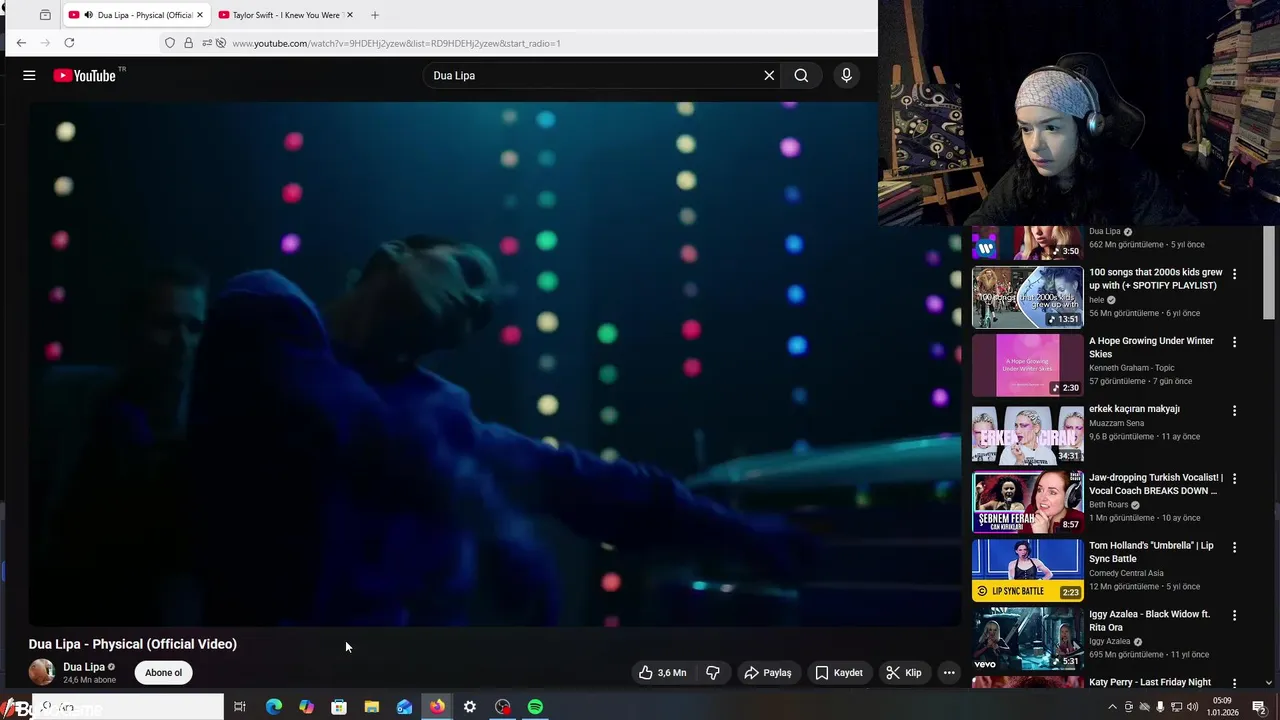Switch to Firefox in the taskbar

[x=437, y=707]
